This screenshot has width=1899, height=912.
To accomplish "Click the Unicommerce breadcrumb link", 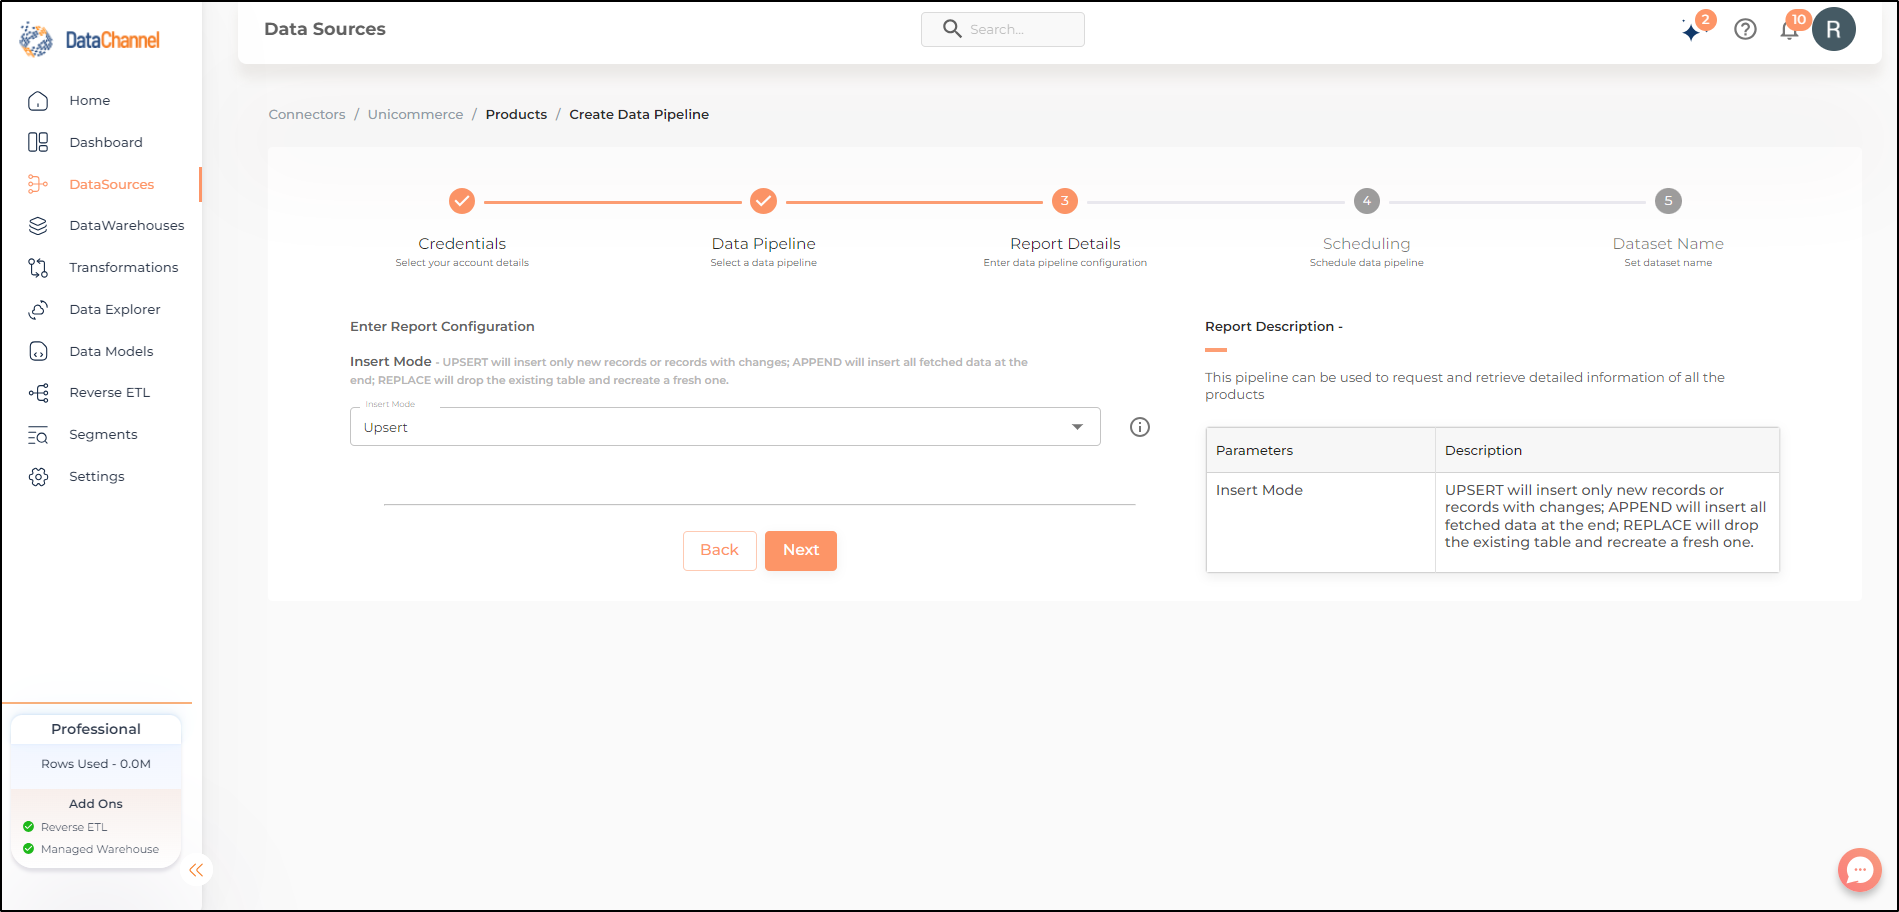I will pos(416,115).
